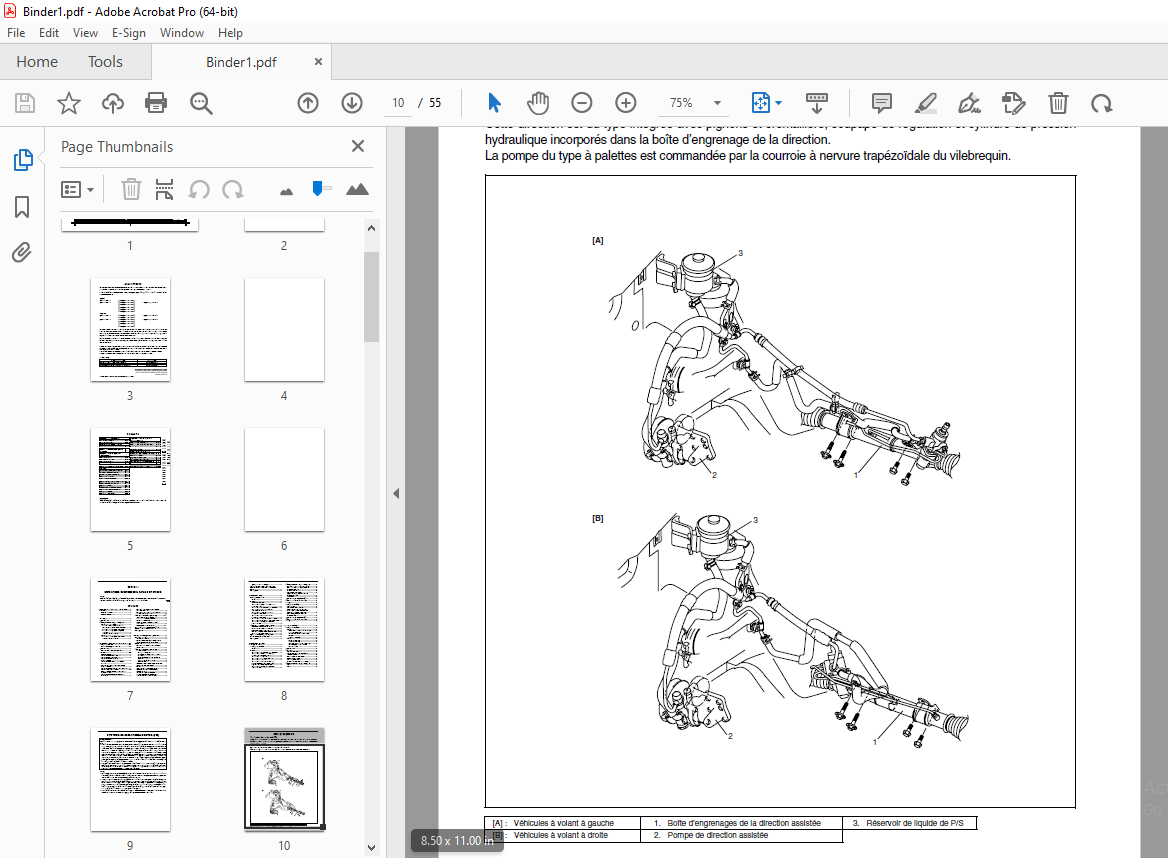Switch to the Home tab
Image resolution: width=1168 pixels, height=858 pixels.
tap(37, 62)
